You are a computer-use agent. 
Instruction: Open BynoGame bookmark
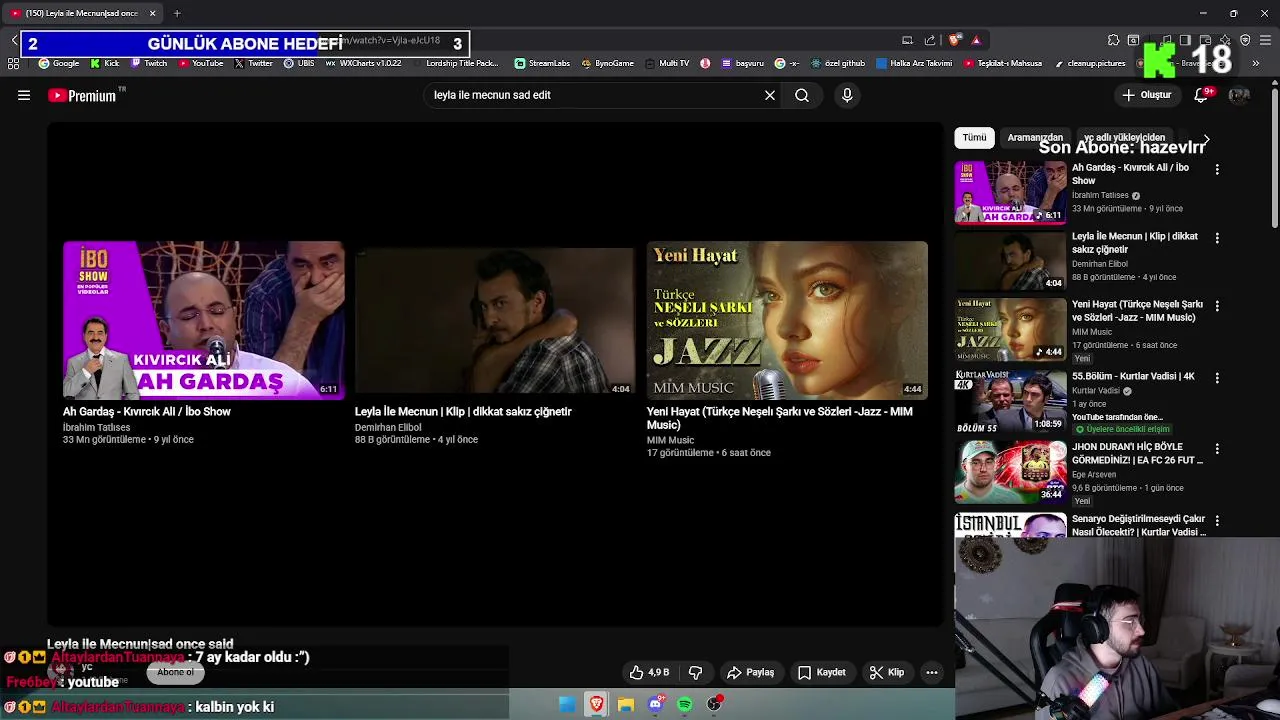click(x=607, y=63)
